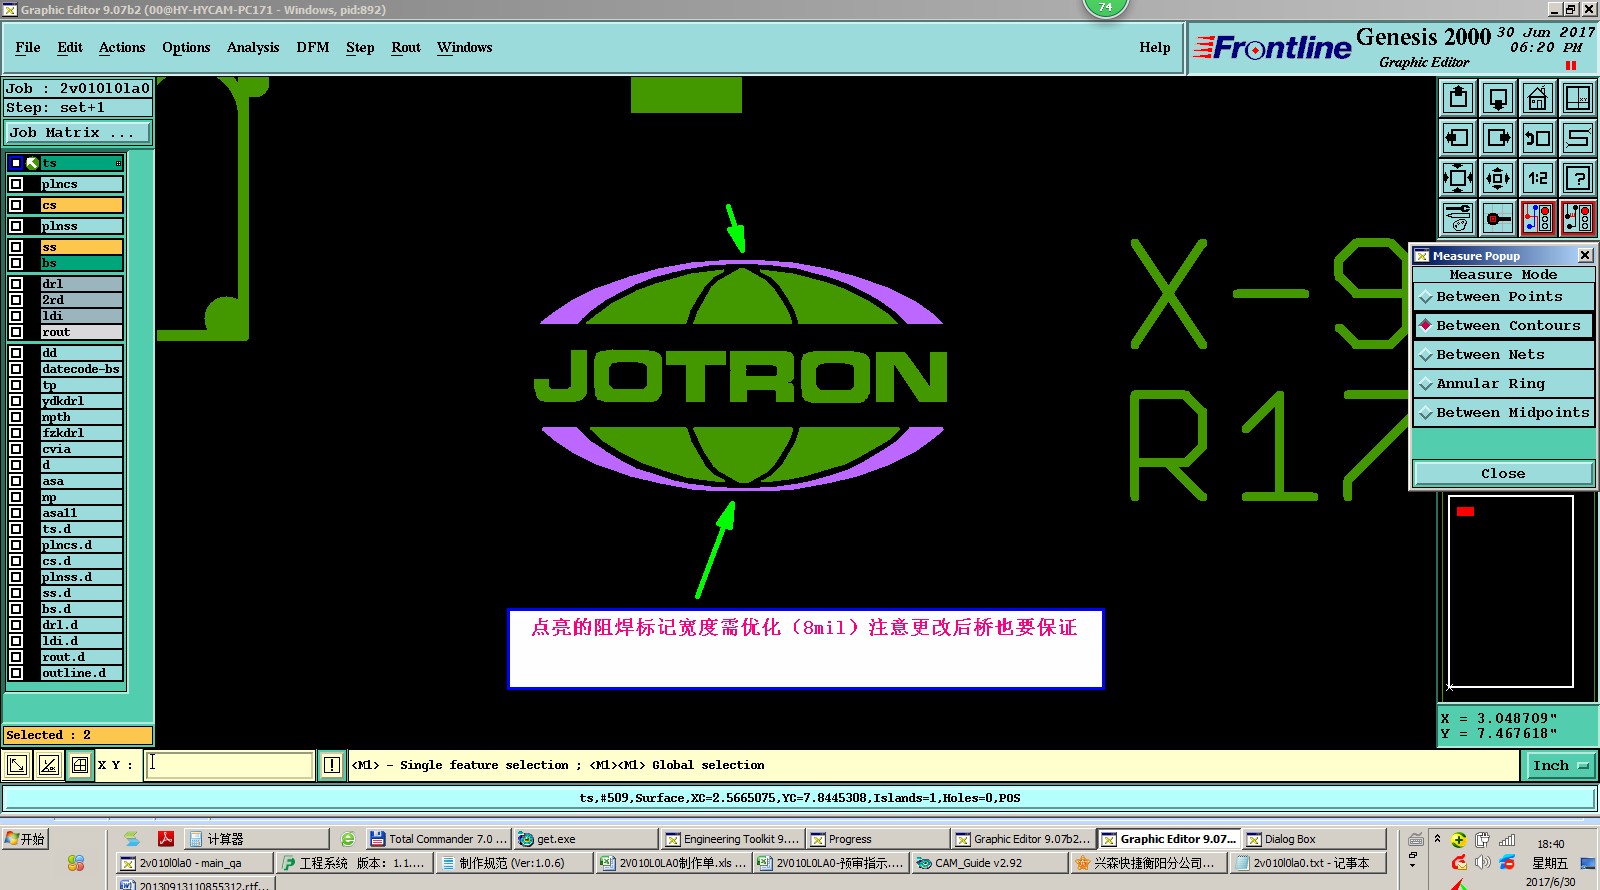Open the File menu
This screenshot has width=1600, height=890.
[x=28, y=47]
